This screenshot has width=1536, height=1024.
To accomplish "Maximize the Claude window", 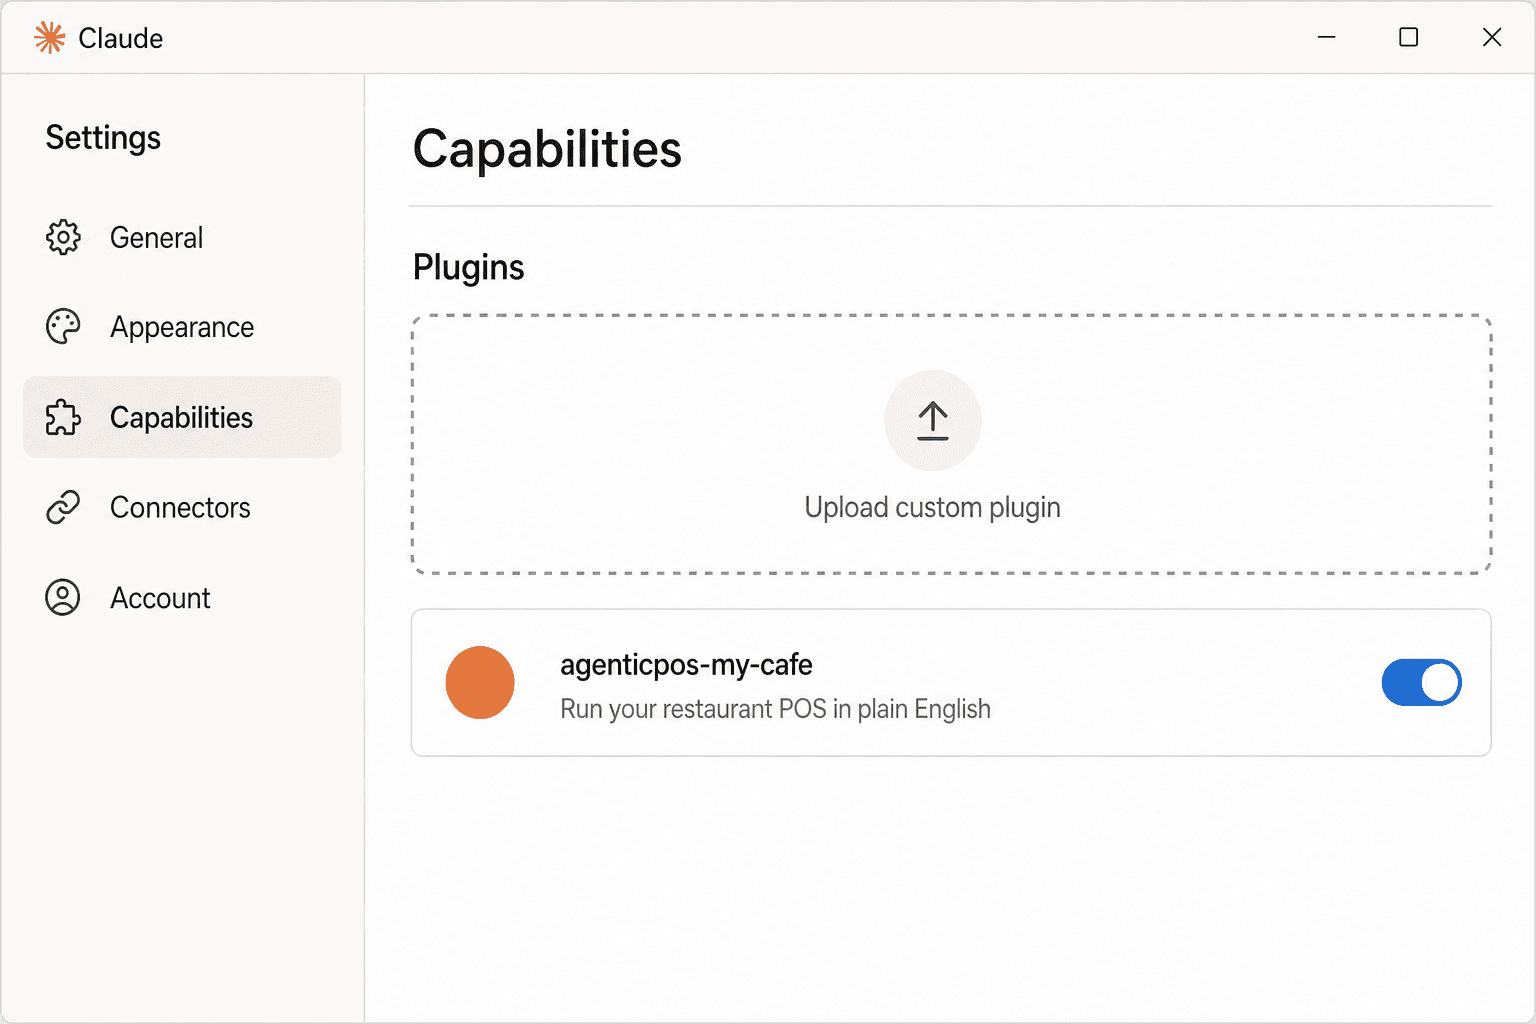I will point(1408,37).
